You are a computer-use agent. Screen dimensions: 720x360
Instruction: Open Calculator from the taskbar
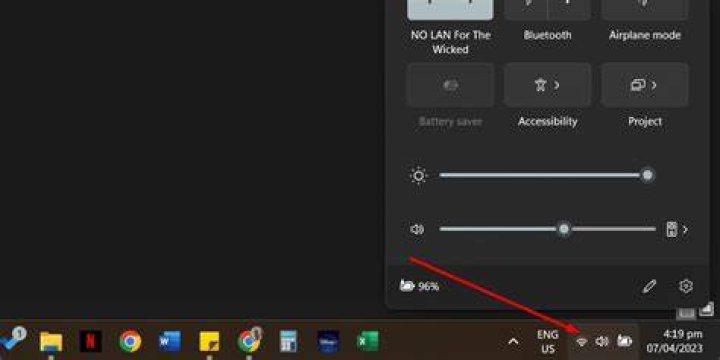(288, 342)
